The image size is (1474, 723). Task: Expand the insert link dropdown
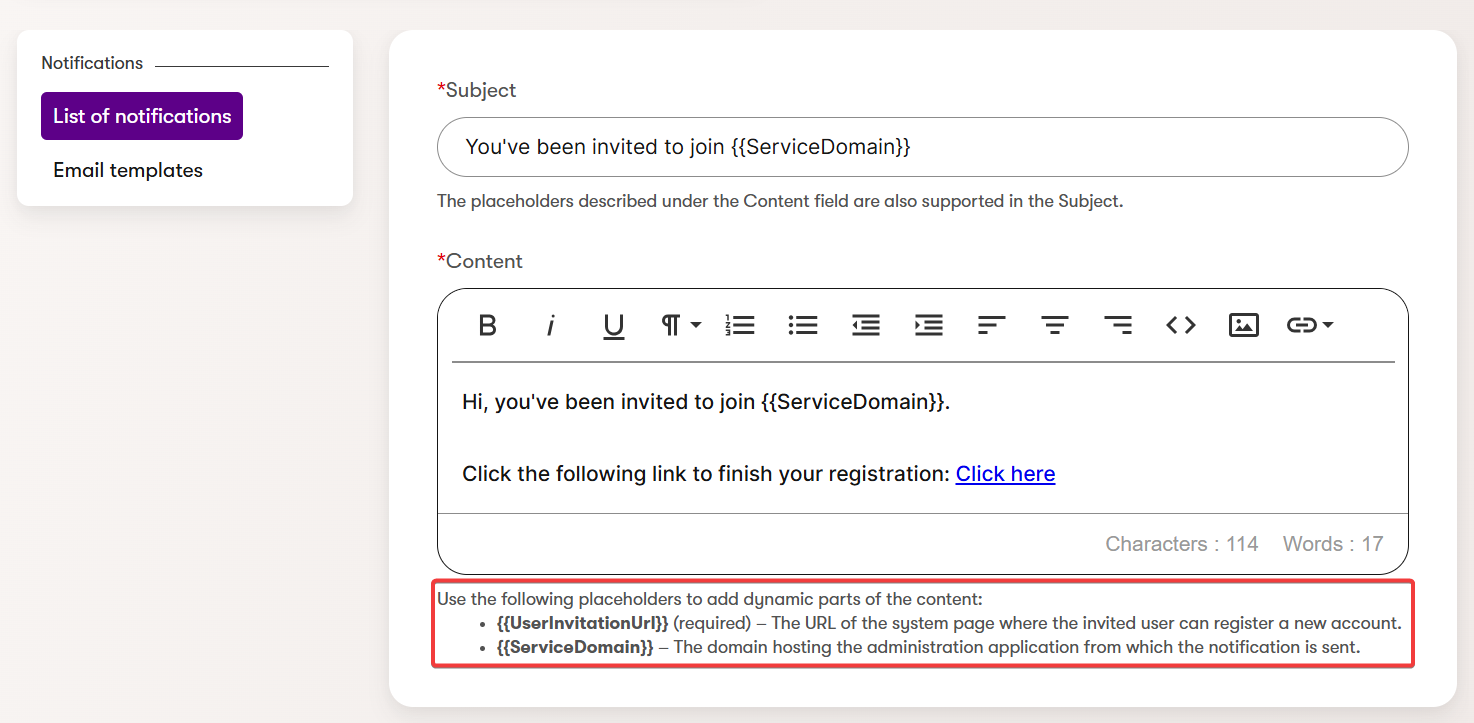tap(1309, 325)
